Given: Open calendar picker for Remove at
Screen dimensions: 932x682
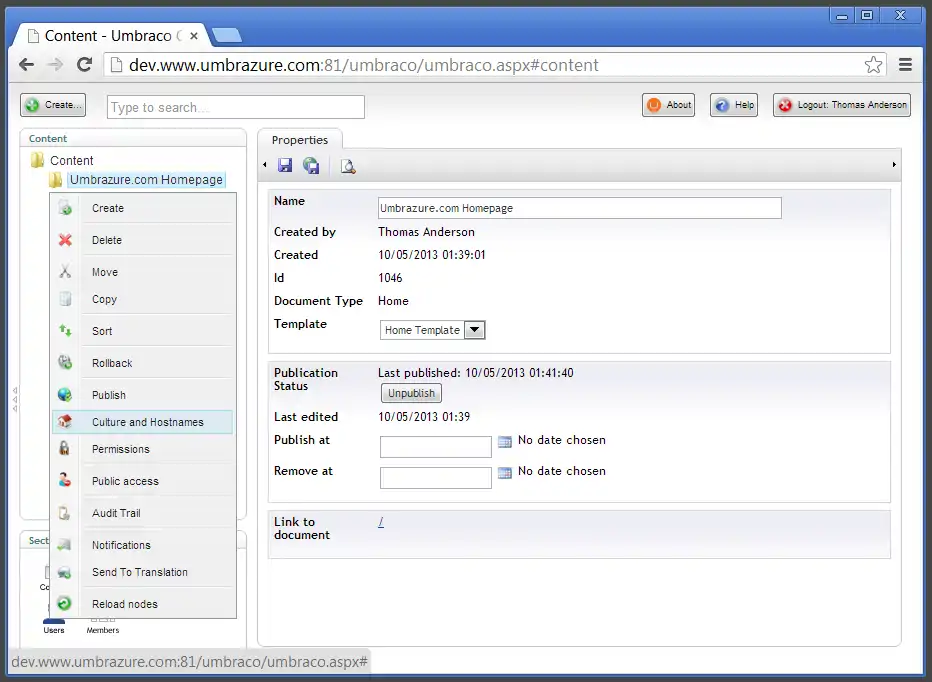Looking at the screenshot, I should (505, 473).
